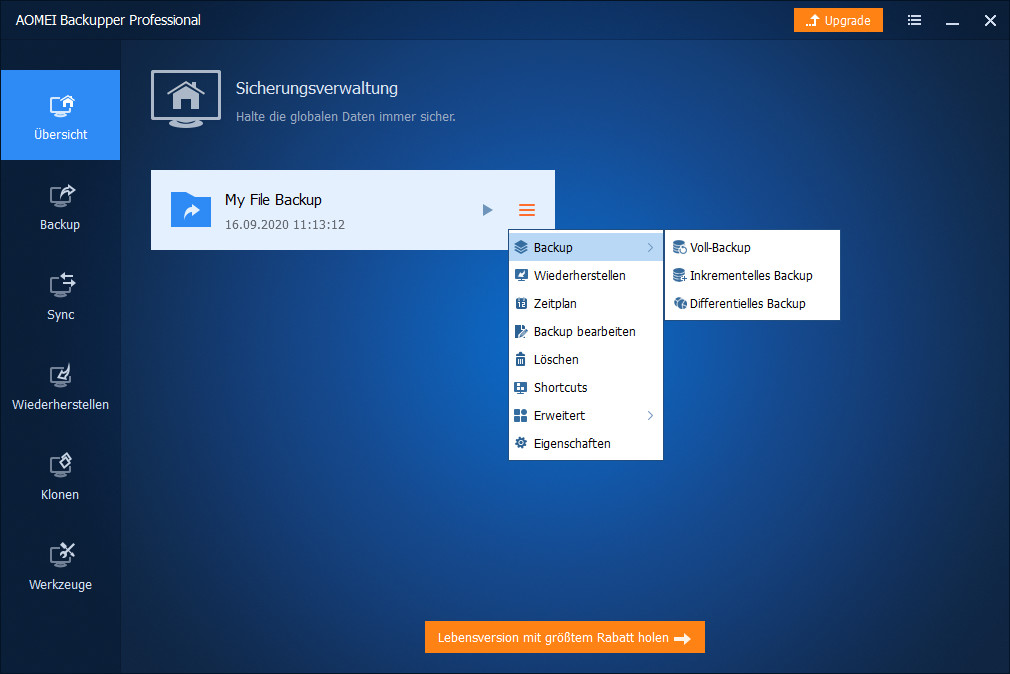Click Lebensversion mit größtem Rabatt holen button

click(x=565, y=637)
